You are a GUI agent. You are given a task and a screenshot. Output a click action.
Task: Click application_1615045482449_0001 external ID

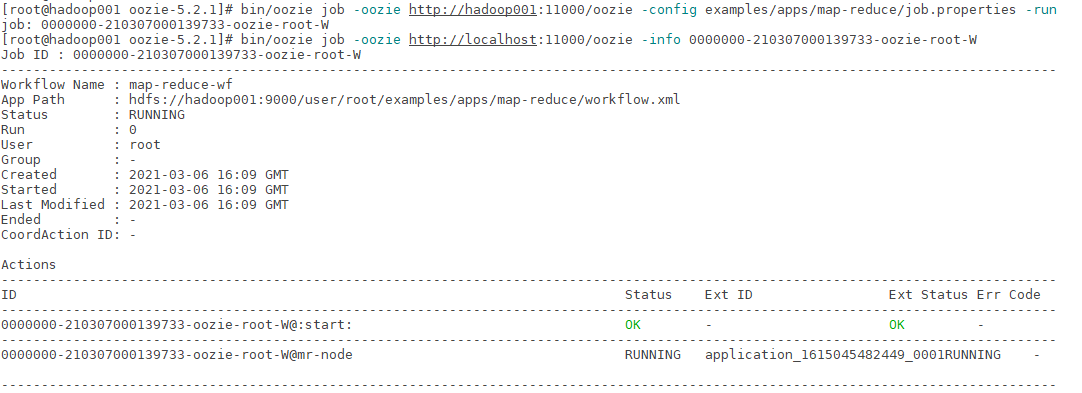click(825, 355)
